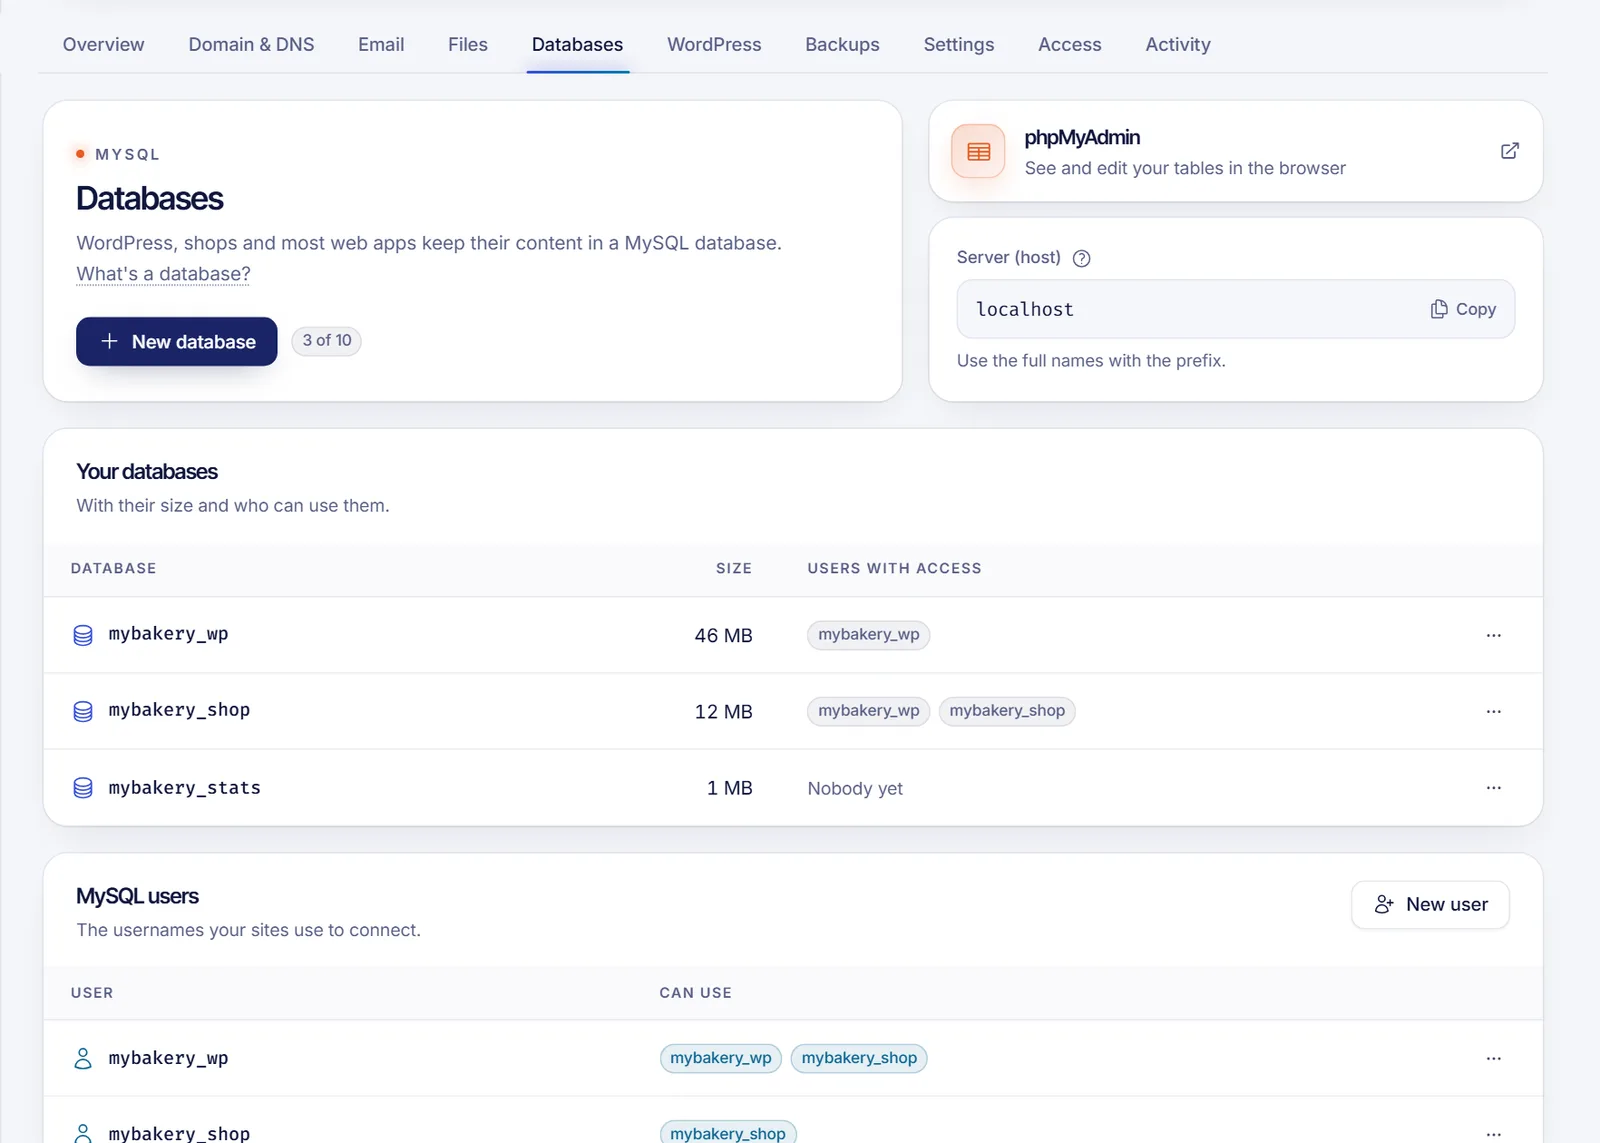1600x1143 pixels.
Task: Click mybakery_wp user name
Action: 168,1058
